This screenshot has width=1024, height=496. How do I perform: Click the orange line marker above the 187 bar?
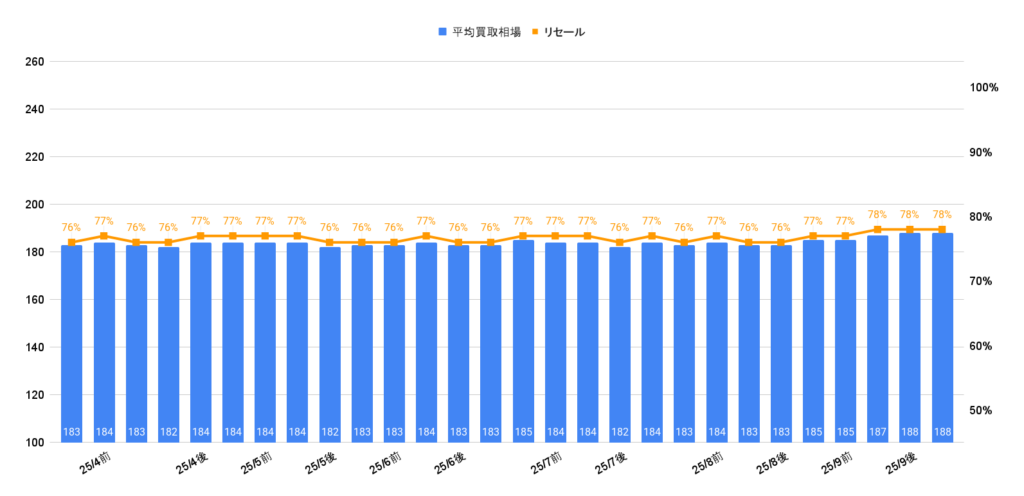click(877, 230)
